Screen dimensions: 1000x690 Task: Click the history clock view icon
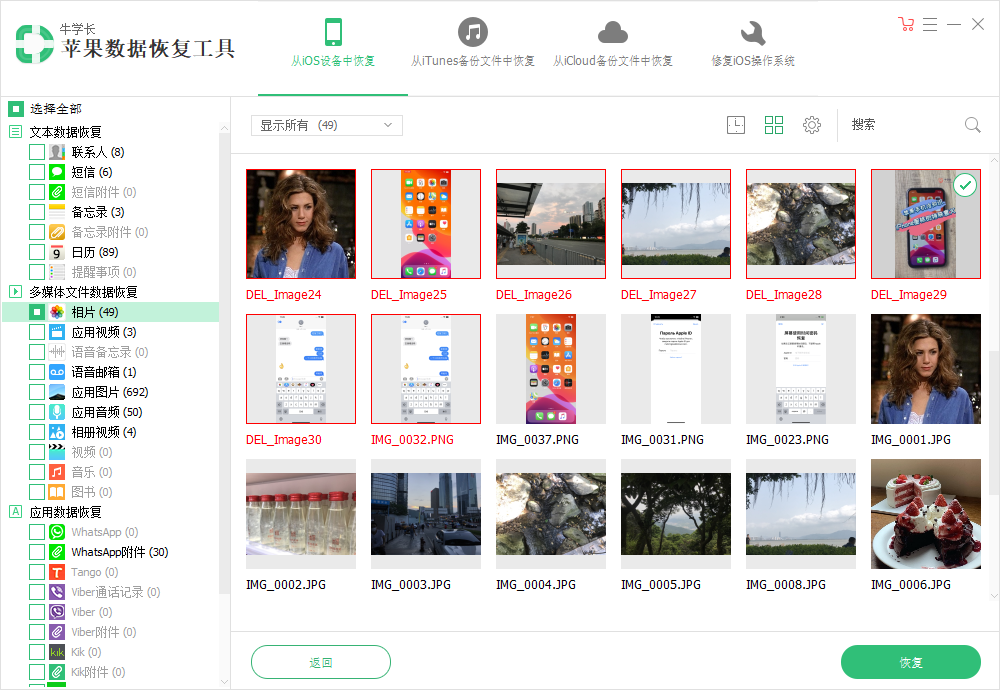[736, 125]
